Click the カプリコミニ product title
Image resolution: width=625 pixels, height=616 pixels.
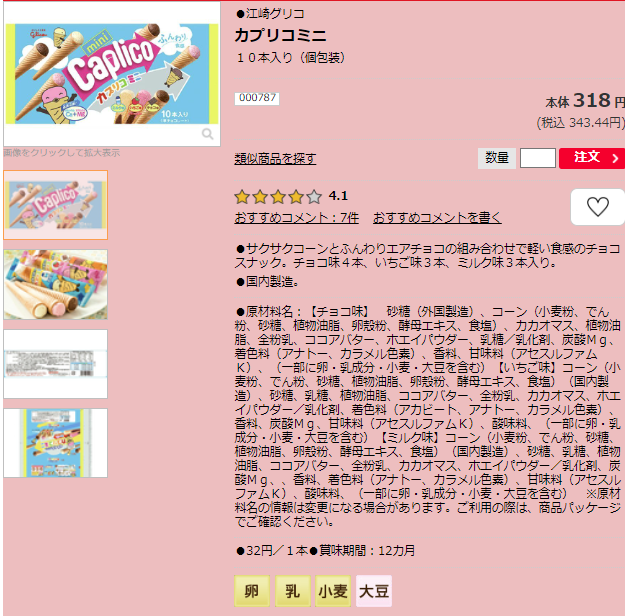coord(281,35)
